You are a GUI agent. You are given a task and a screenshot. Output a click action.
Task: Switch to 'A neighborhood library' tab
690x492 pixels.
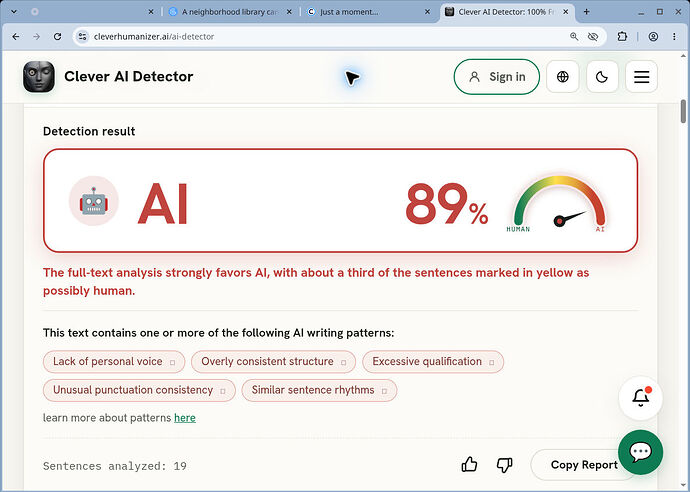pyautogui.click(x=229, y=12)
